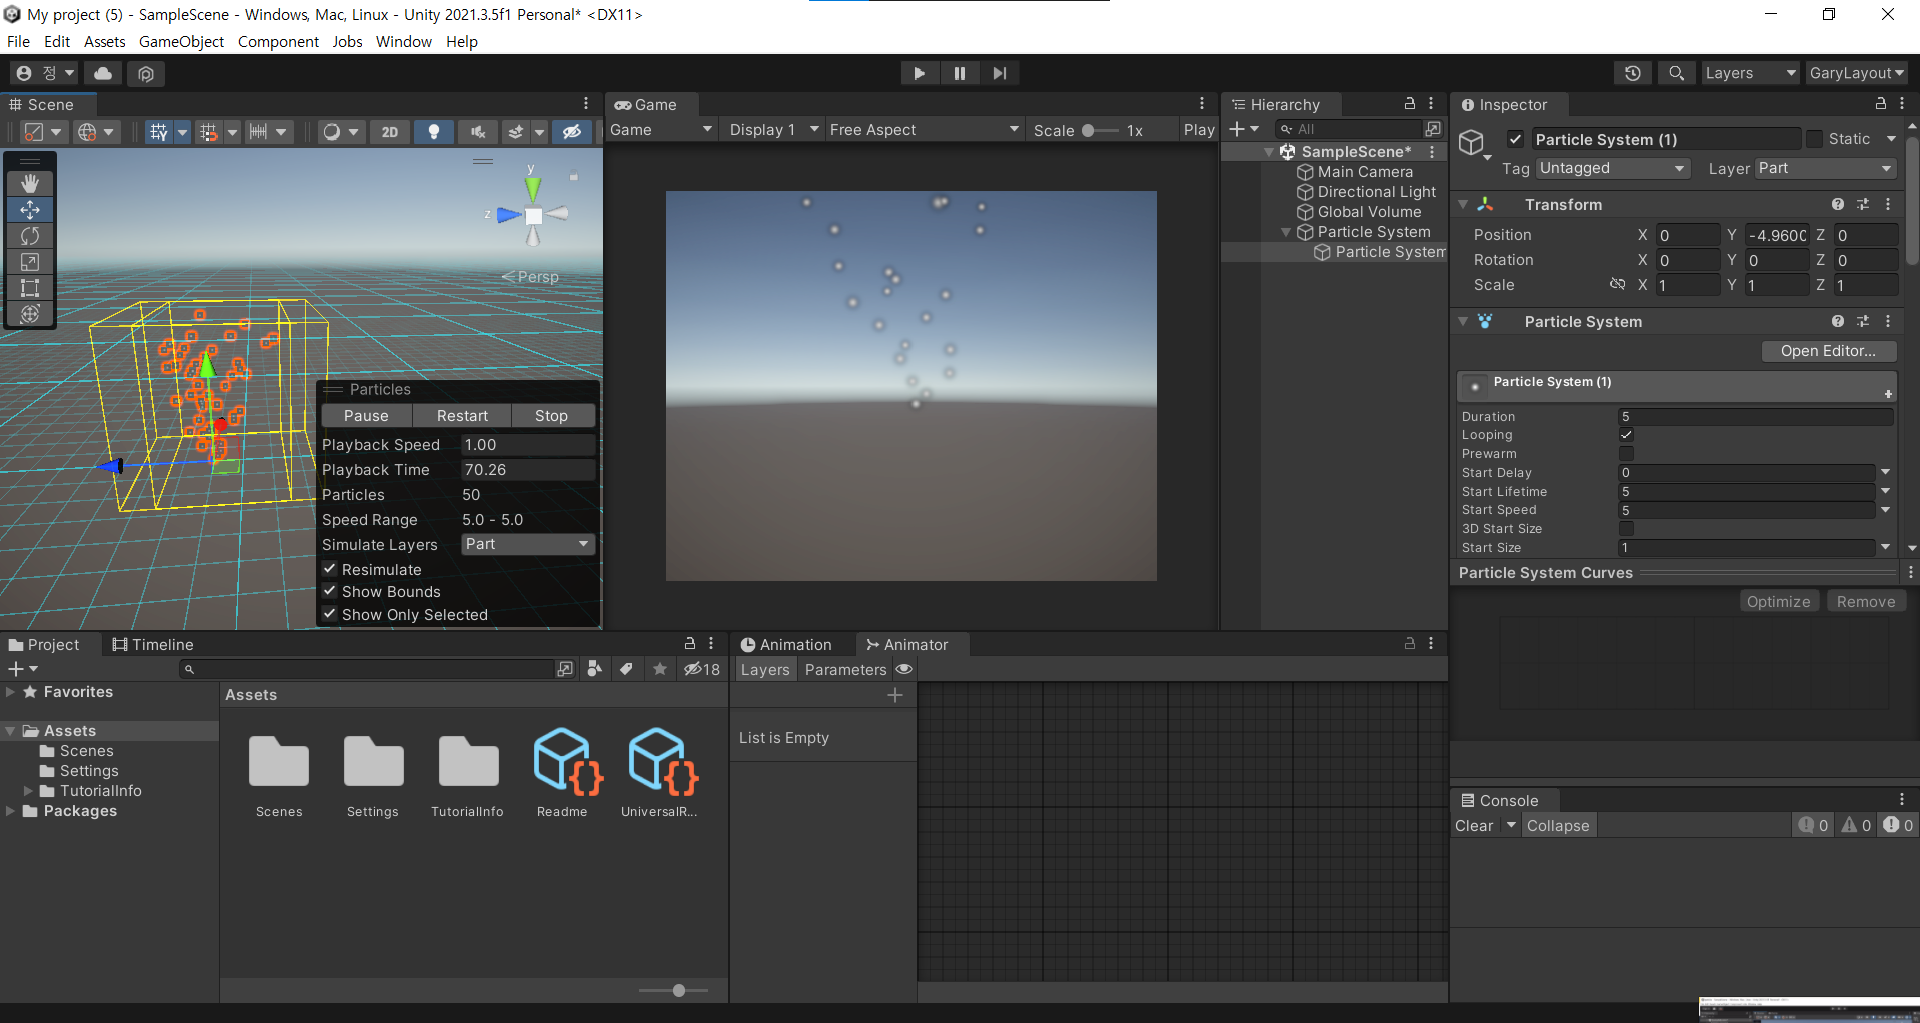Select the Transform tool
1920x1023 pixels.
pos(30,314)
